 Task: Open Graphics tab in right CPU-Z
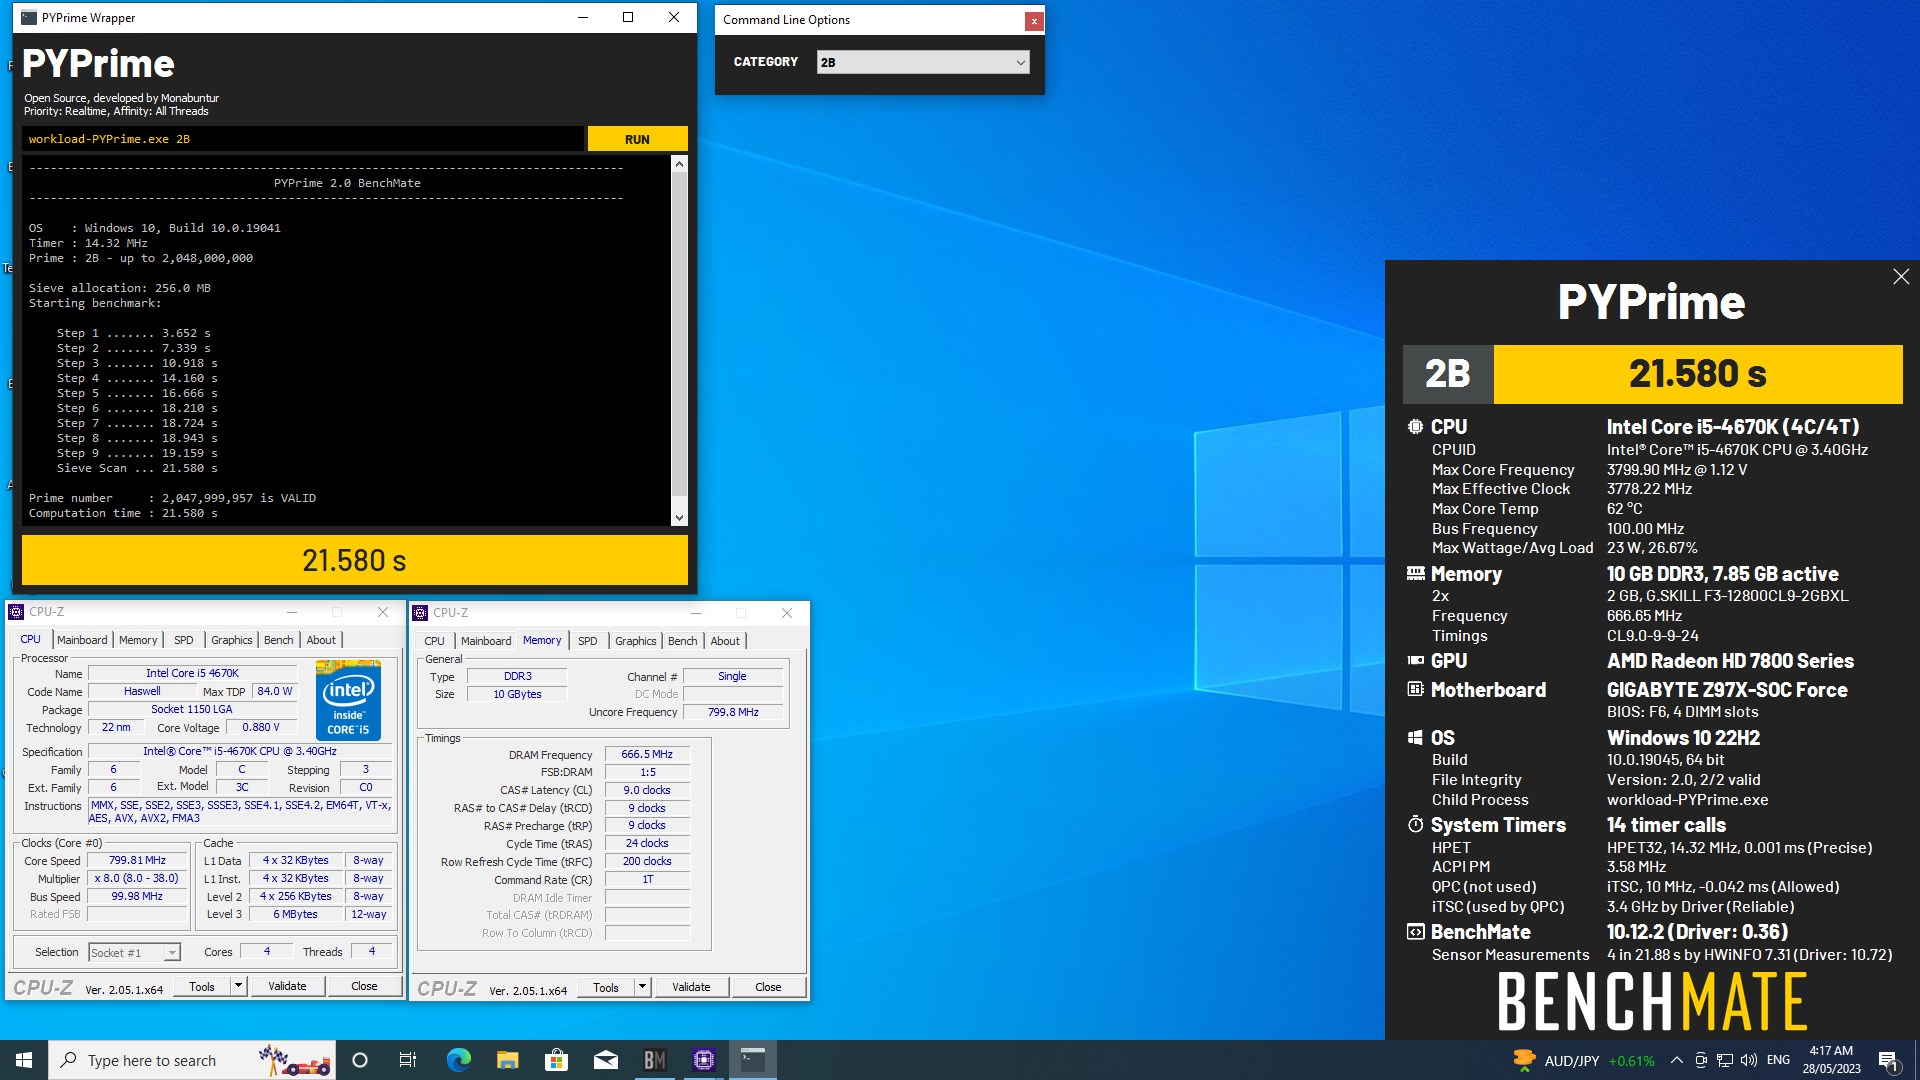click(636, 641)
